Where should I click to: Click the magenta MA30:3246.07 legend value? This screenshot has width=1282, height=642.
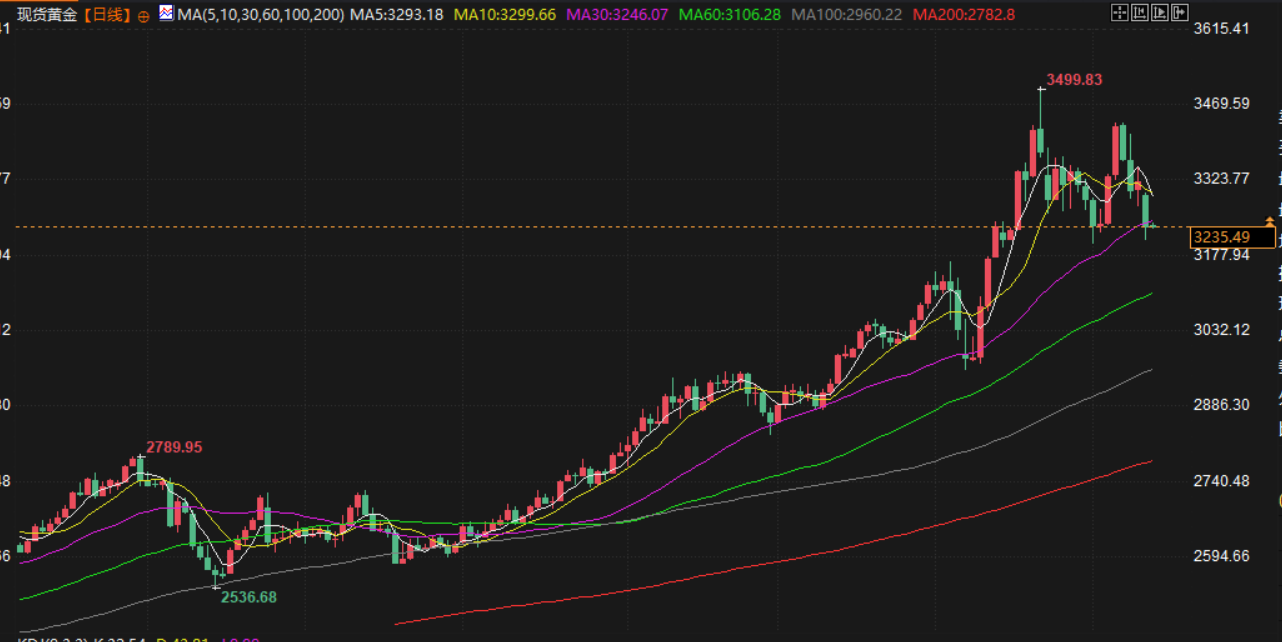click(x=617, y=15)
